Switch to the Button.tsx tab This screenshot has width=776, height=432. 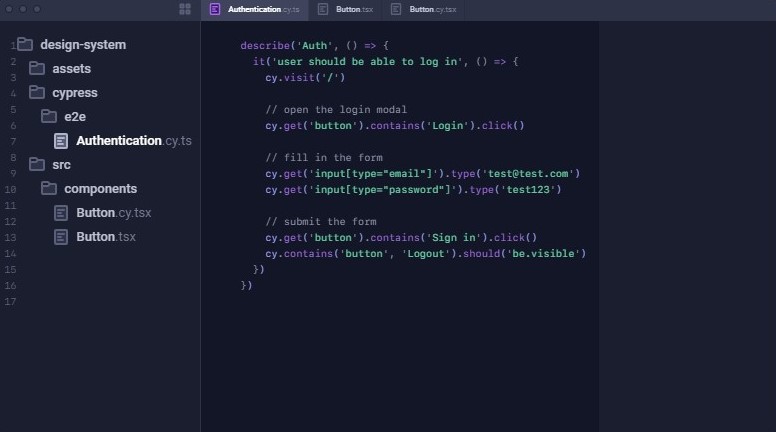[x=347, y=9]
